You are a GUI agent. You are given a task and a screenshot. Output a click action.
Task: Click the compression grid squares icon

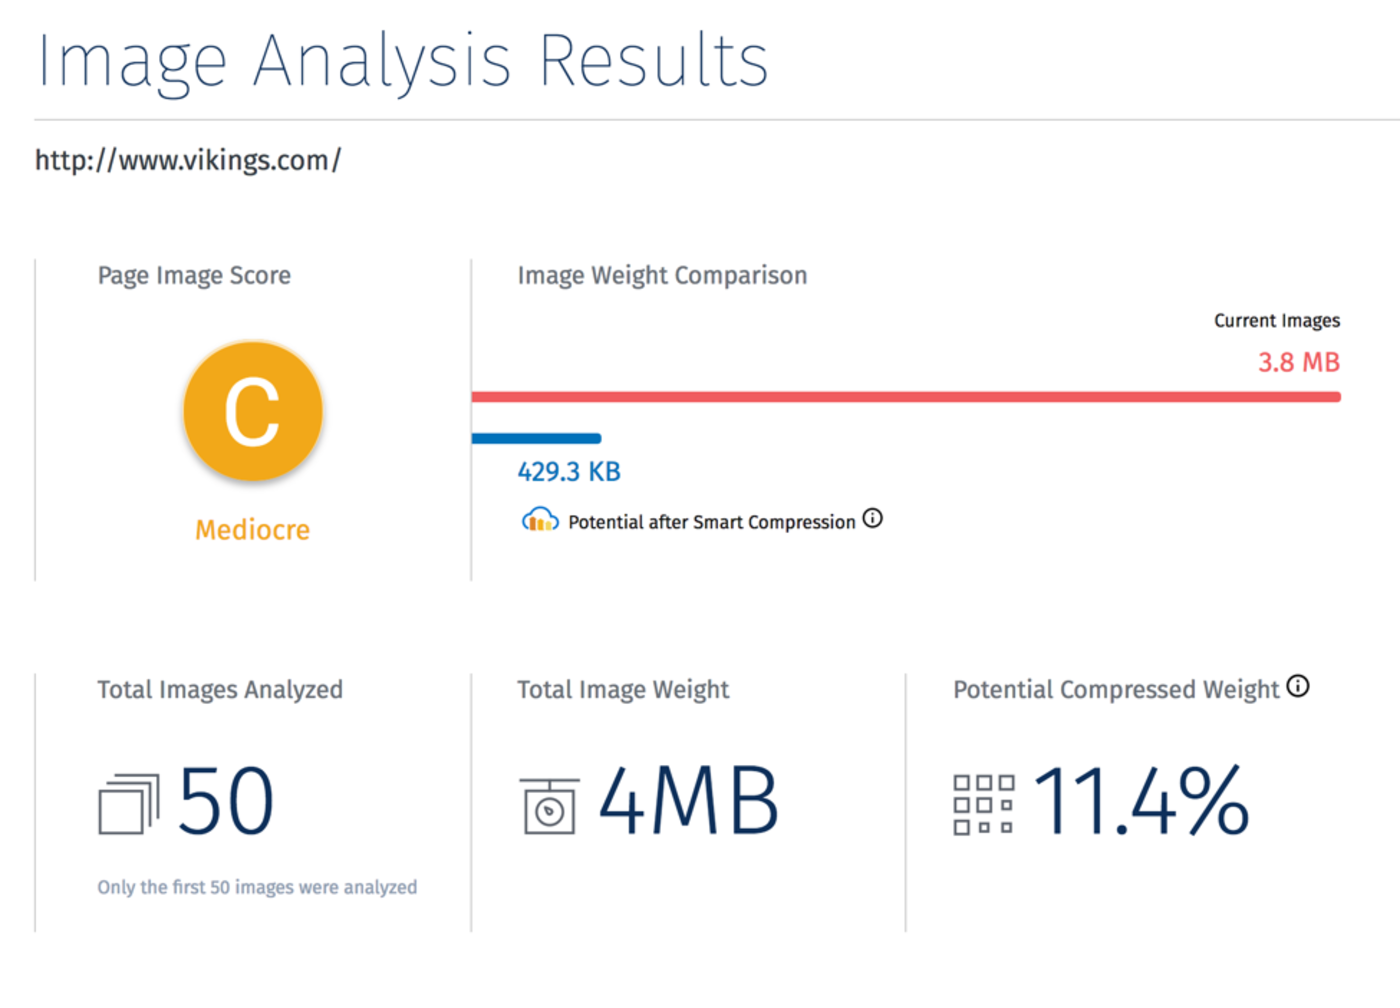tap(983, 804)
